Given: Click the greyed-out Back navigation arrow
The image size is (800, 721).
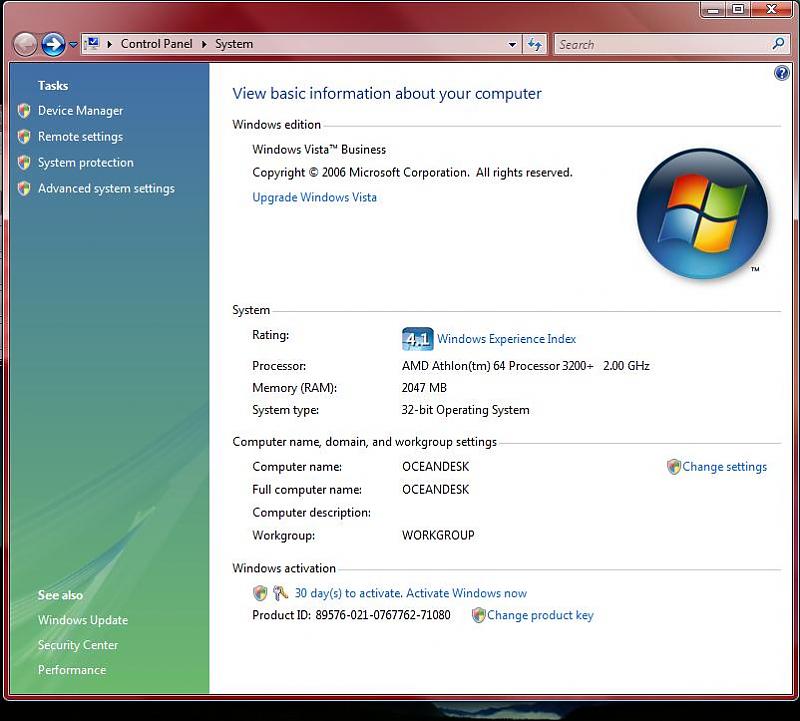Looking at the screenshot, I should click(26, 44).
